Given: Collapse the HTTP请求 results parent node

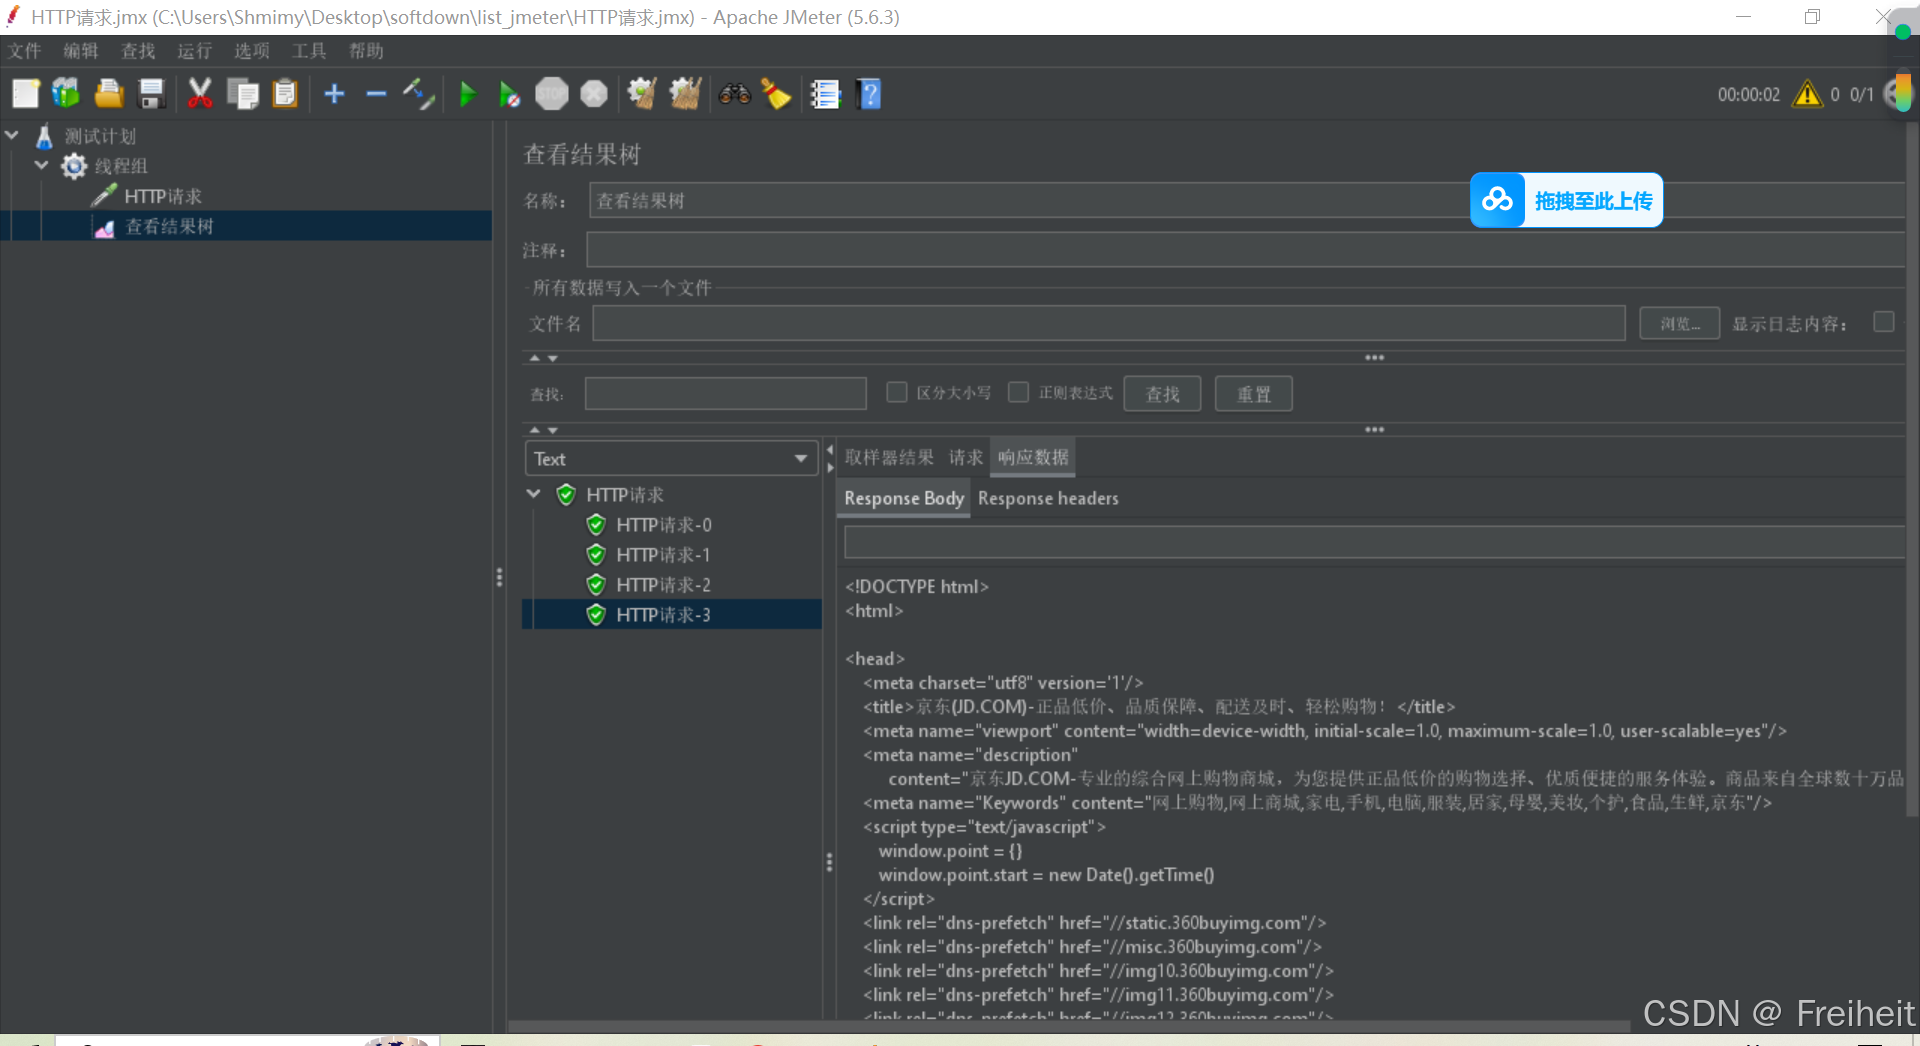Looking at the screenshot, I should pos(534,494).
